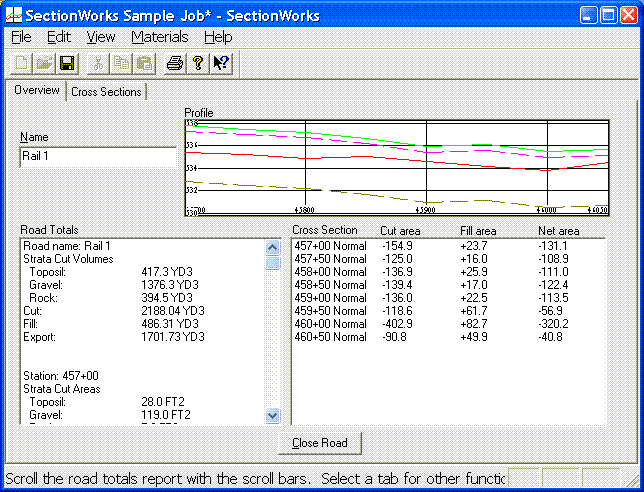Click the net area value -131.1
Viewport: 644px width, 492px height.
pos(553,246)
